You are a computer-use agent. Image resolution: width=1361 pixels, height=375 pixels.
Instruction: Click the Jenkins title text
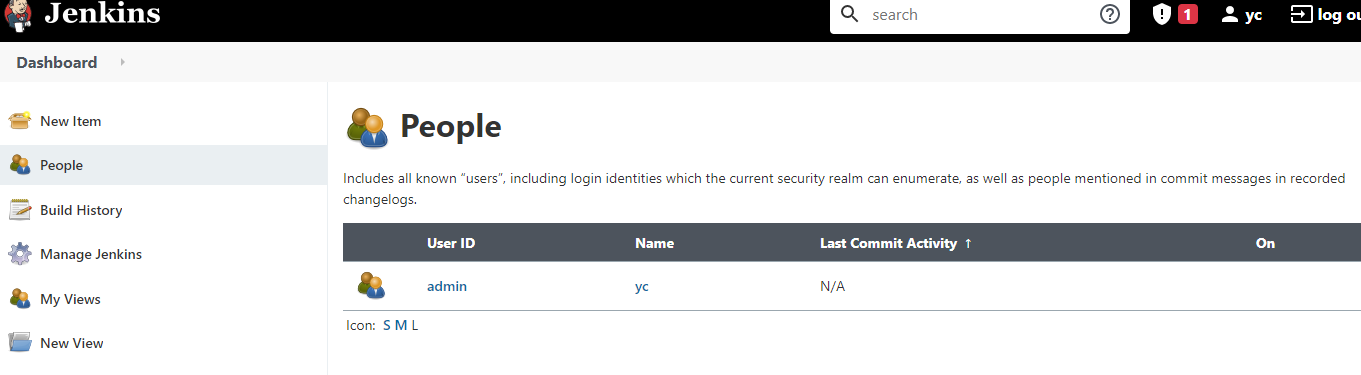click(x=102, y=13)
